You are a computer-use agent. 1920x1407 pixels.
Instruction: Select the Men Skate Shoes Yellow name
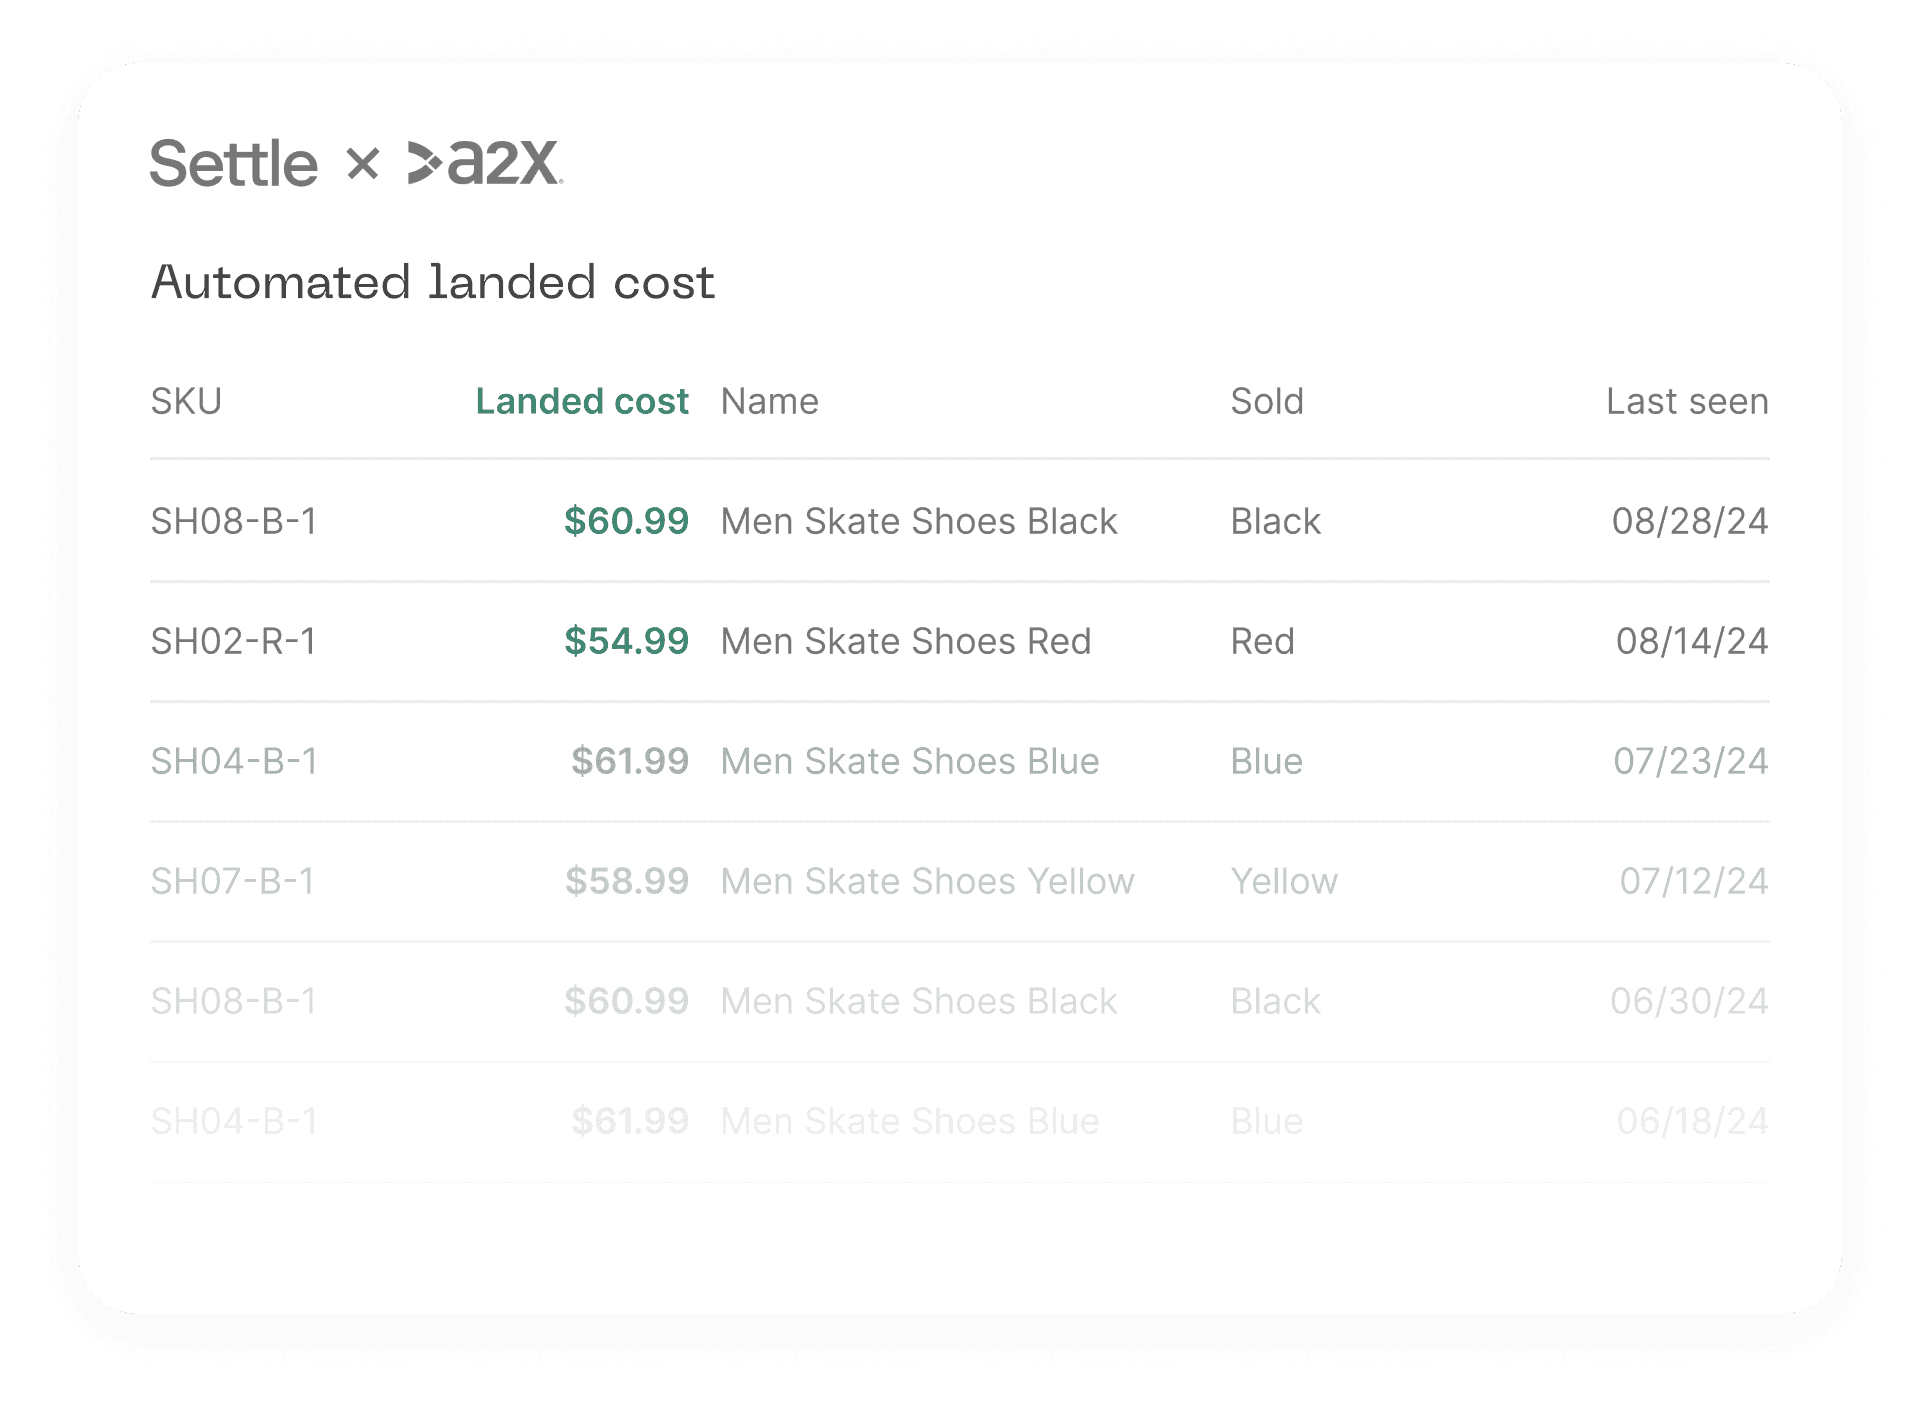[x=927, y=881]
